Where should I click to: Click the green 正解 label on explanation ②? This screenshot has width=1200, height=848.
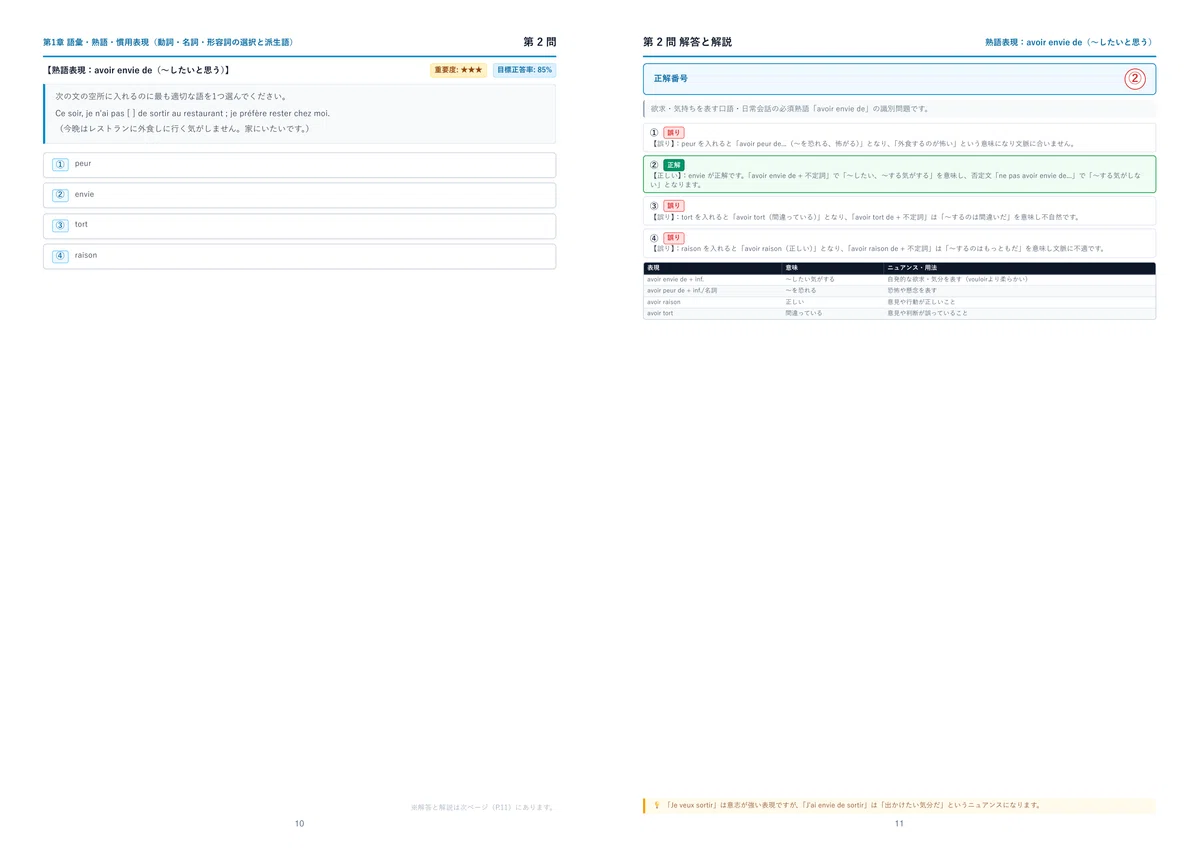pyautogui.click(x=674, y=165)
